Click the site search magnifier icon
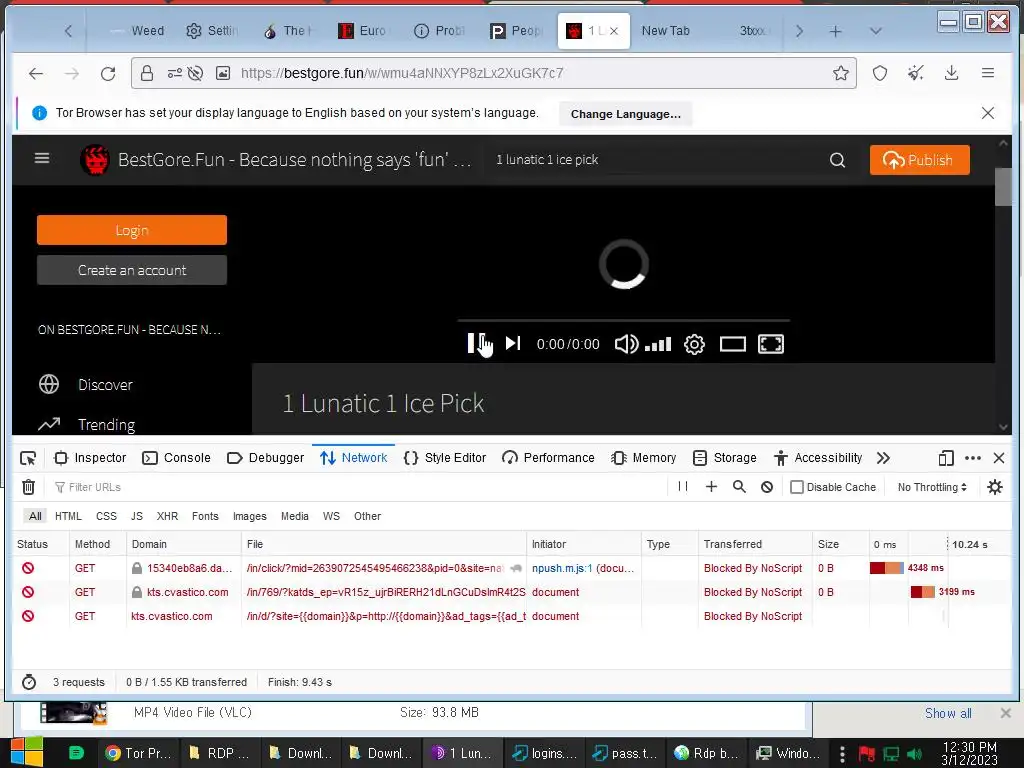This screenshot has height=768, width=1024. coord(837,160)
